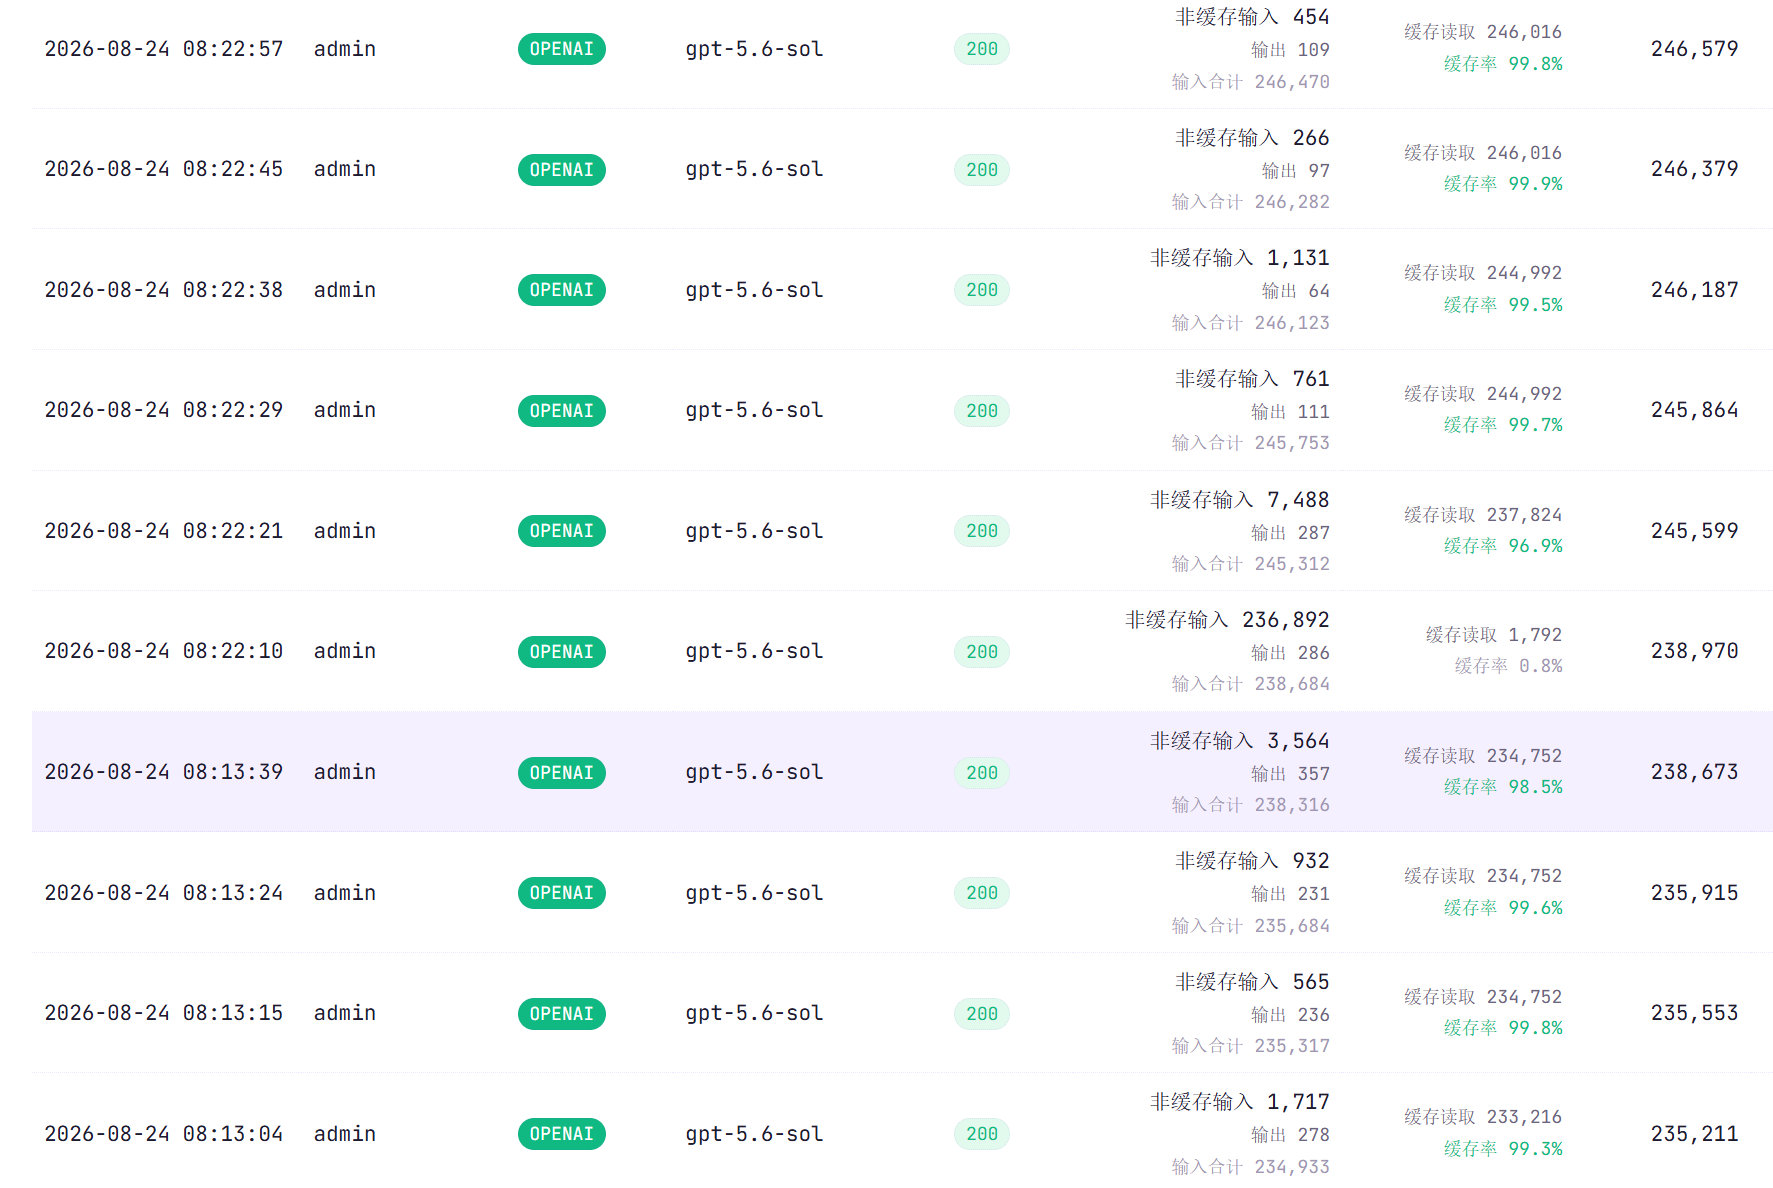This screenshot has height=1188, width=1773.
Task: Click the admin user in the 08:22:57 row
Action: (x=345, y=49)
